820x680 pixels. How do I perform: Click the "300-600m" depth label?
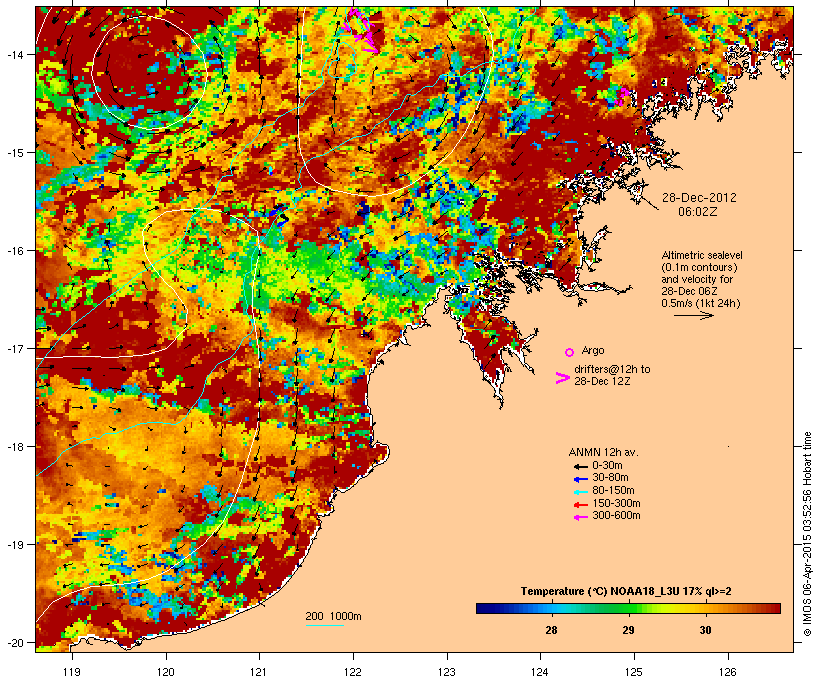click(x=616, y=516)
